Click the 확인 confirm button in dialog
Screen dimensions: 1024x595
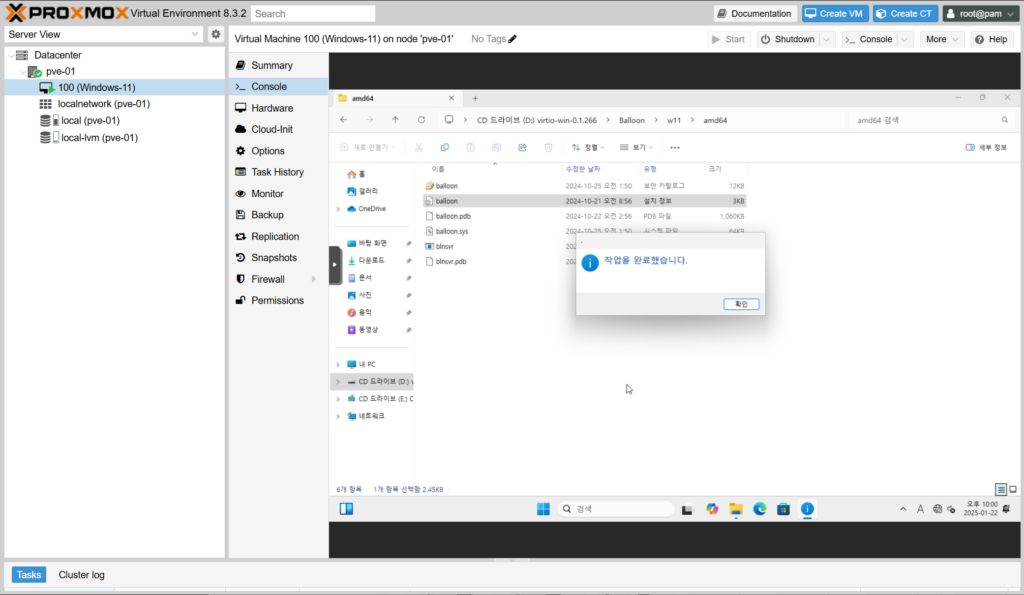[741, 304]
